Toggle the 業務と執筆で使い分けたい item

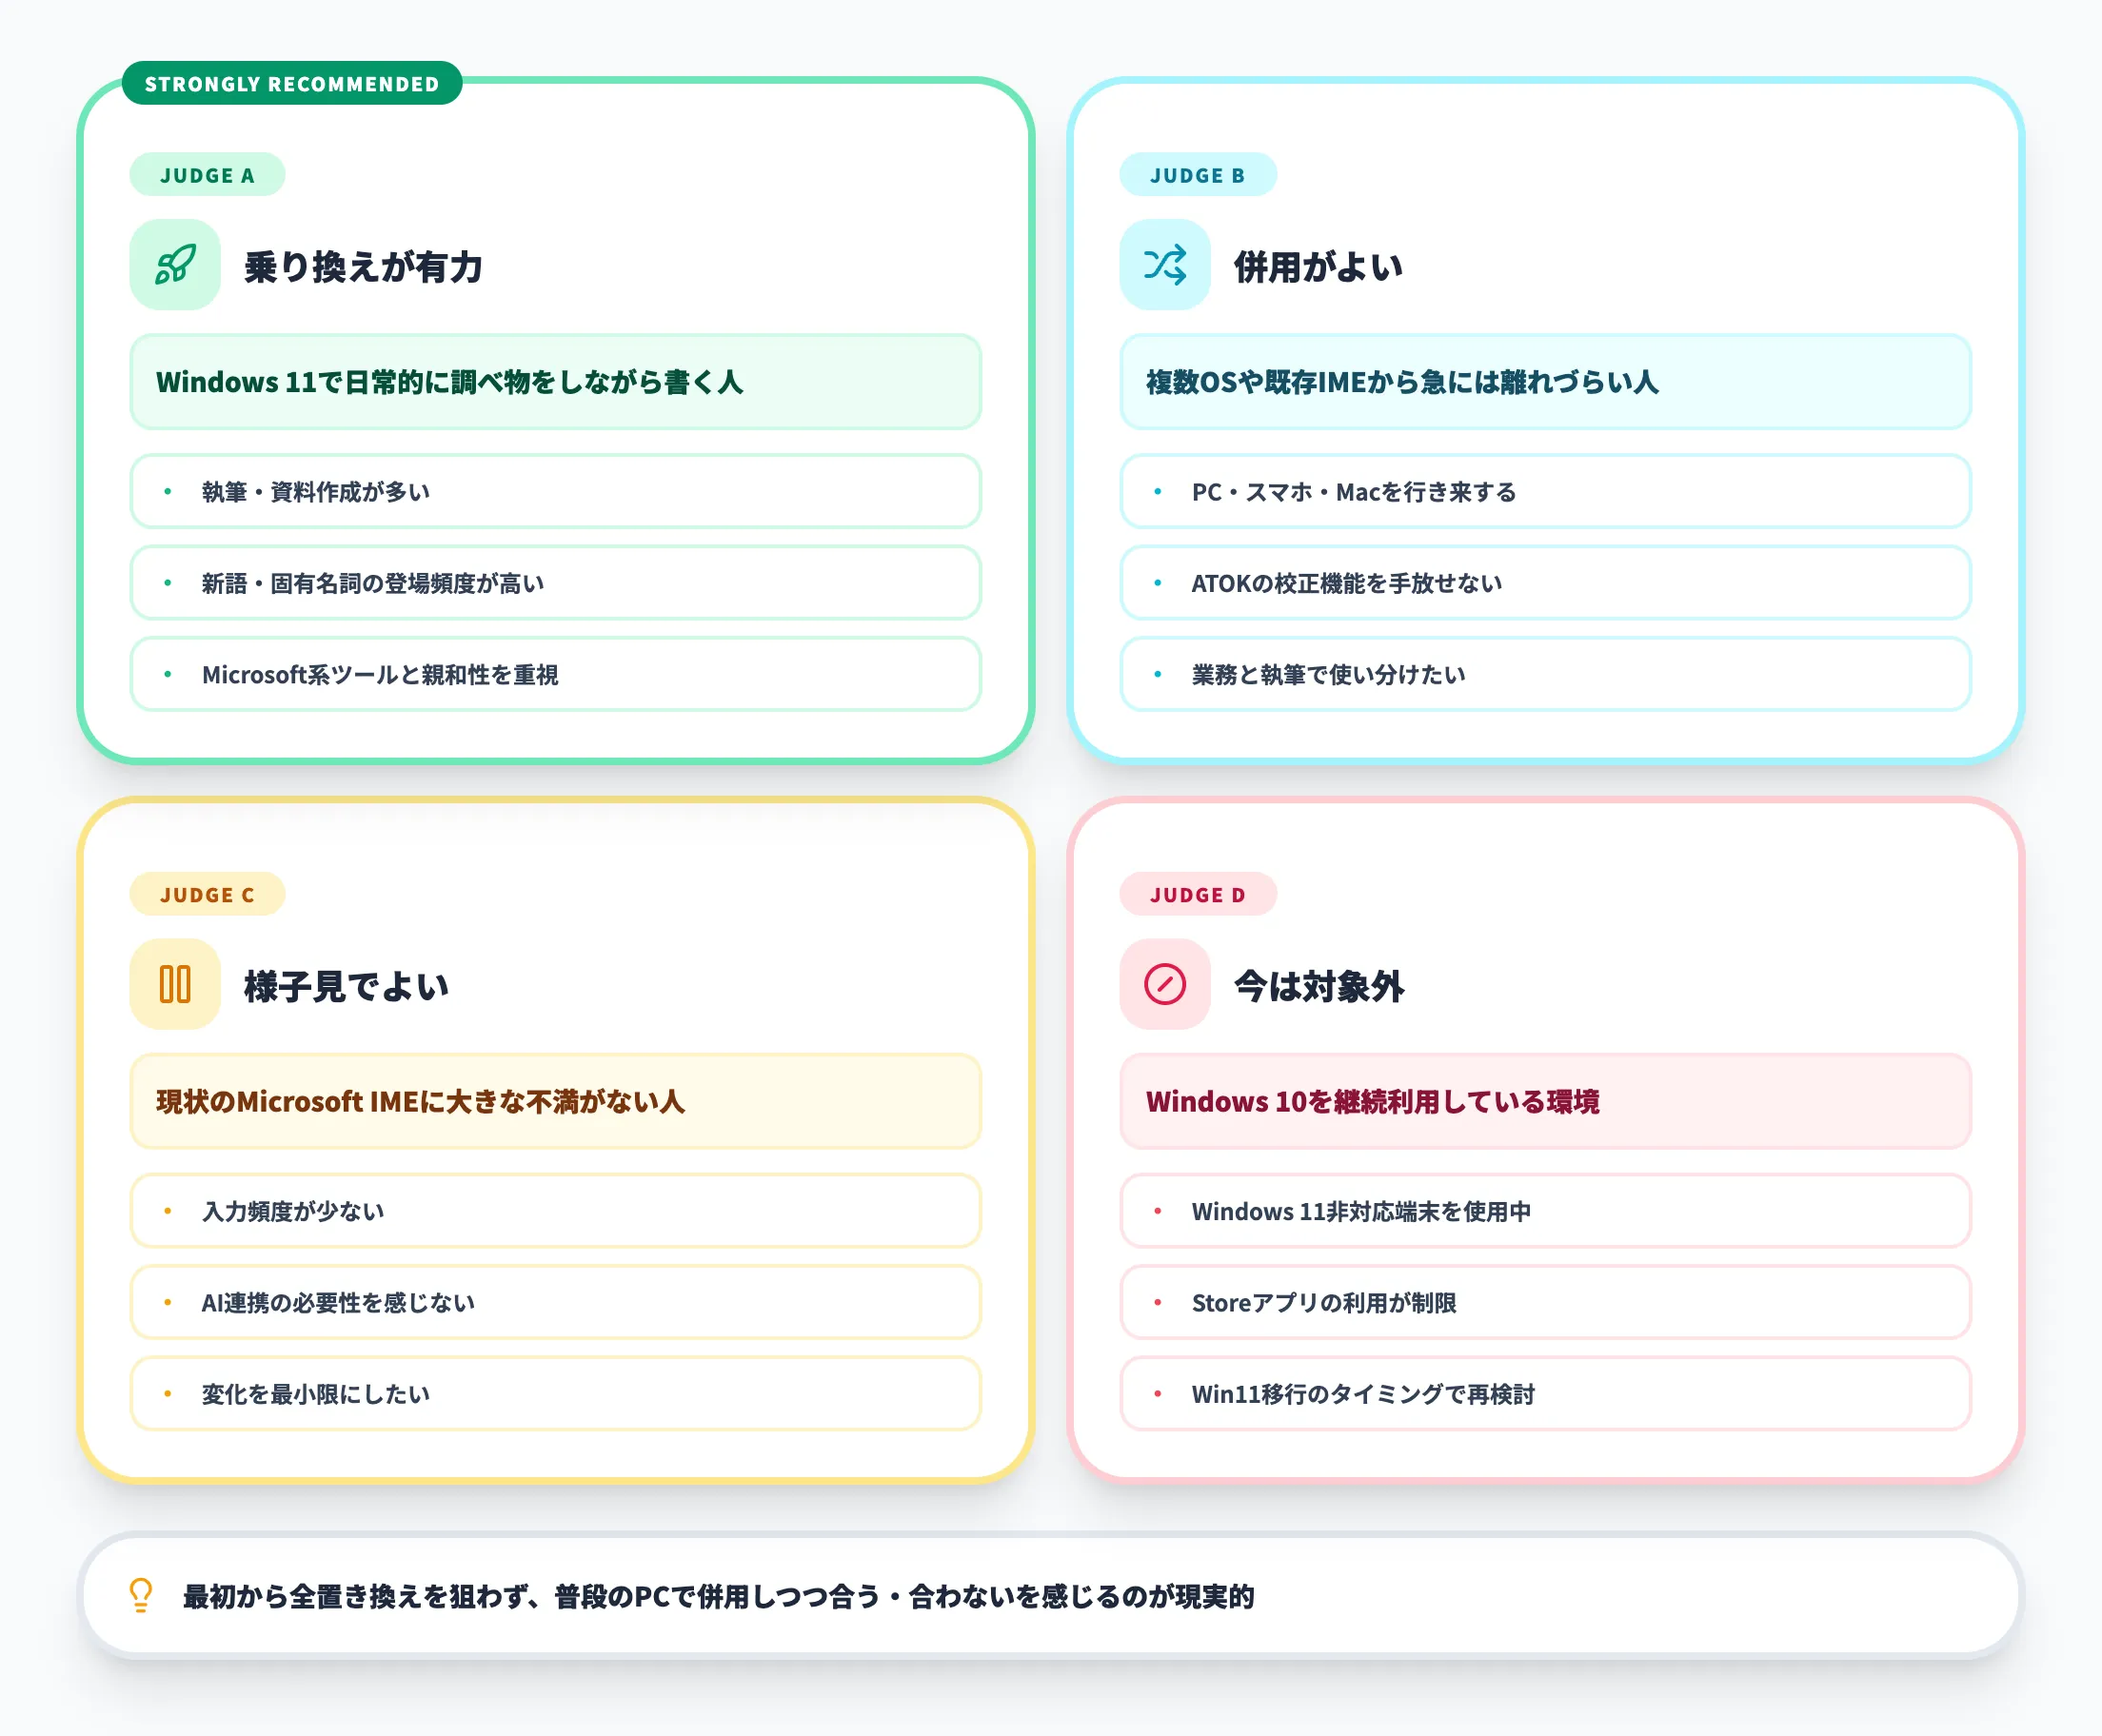pos(1546,675)
